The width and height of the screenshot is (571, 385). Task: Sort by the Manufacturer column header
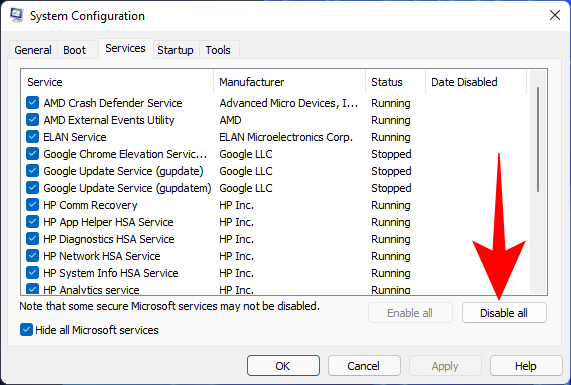coord(290,82)
